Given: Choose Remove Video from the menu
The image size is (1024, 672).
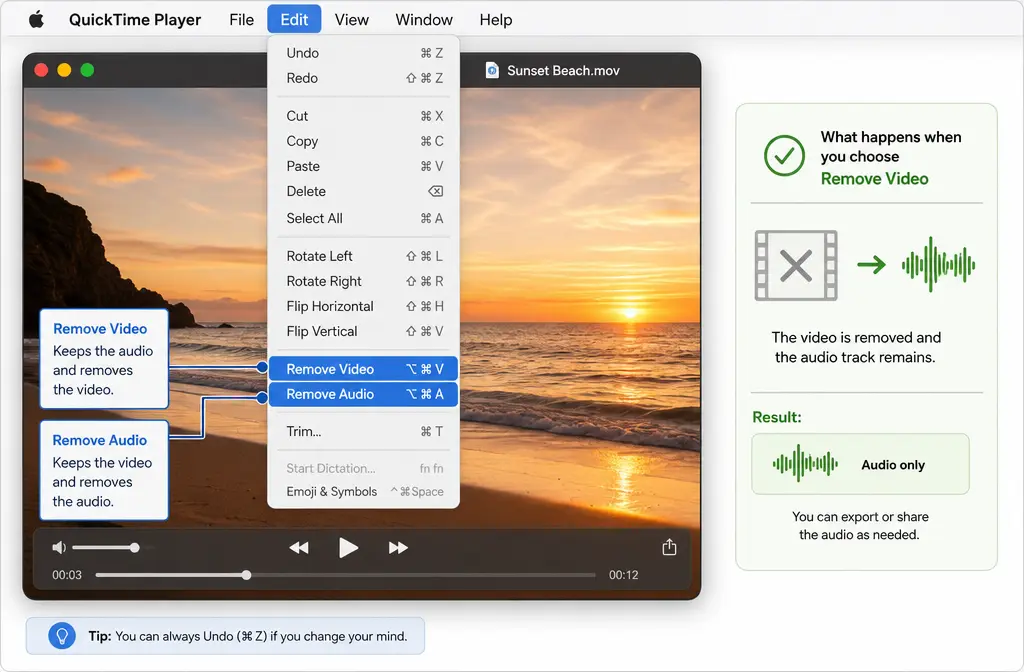Looking at the screenshot, I should click(x=363, y=369).
